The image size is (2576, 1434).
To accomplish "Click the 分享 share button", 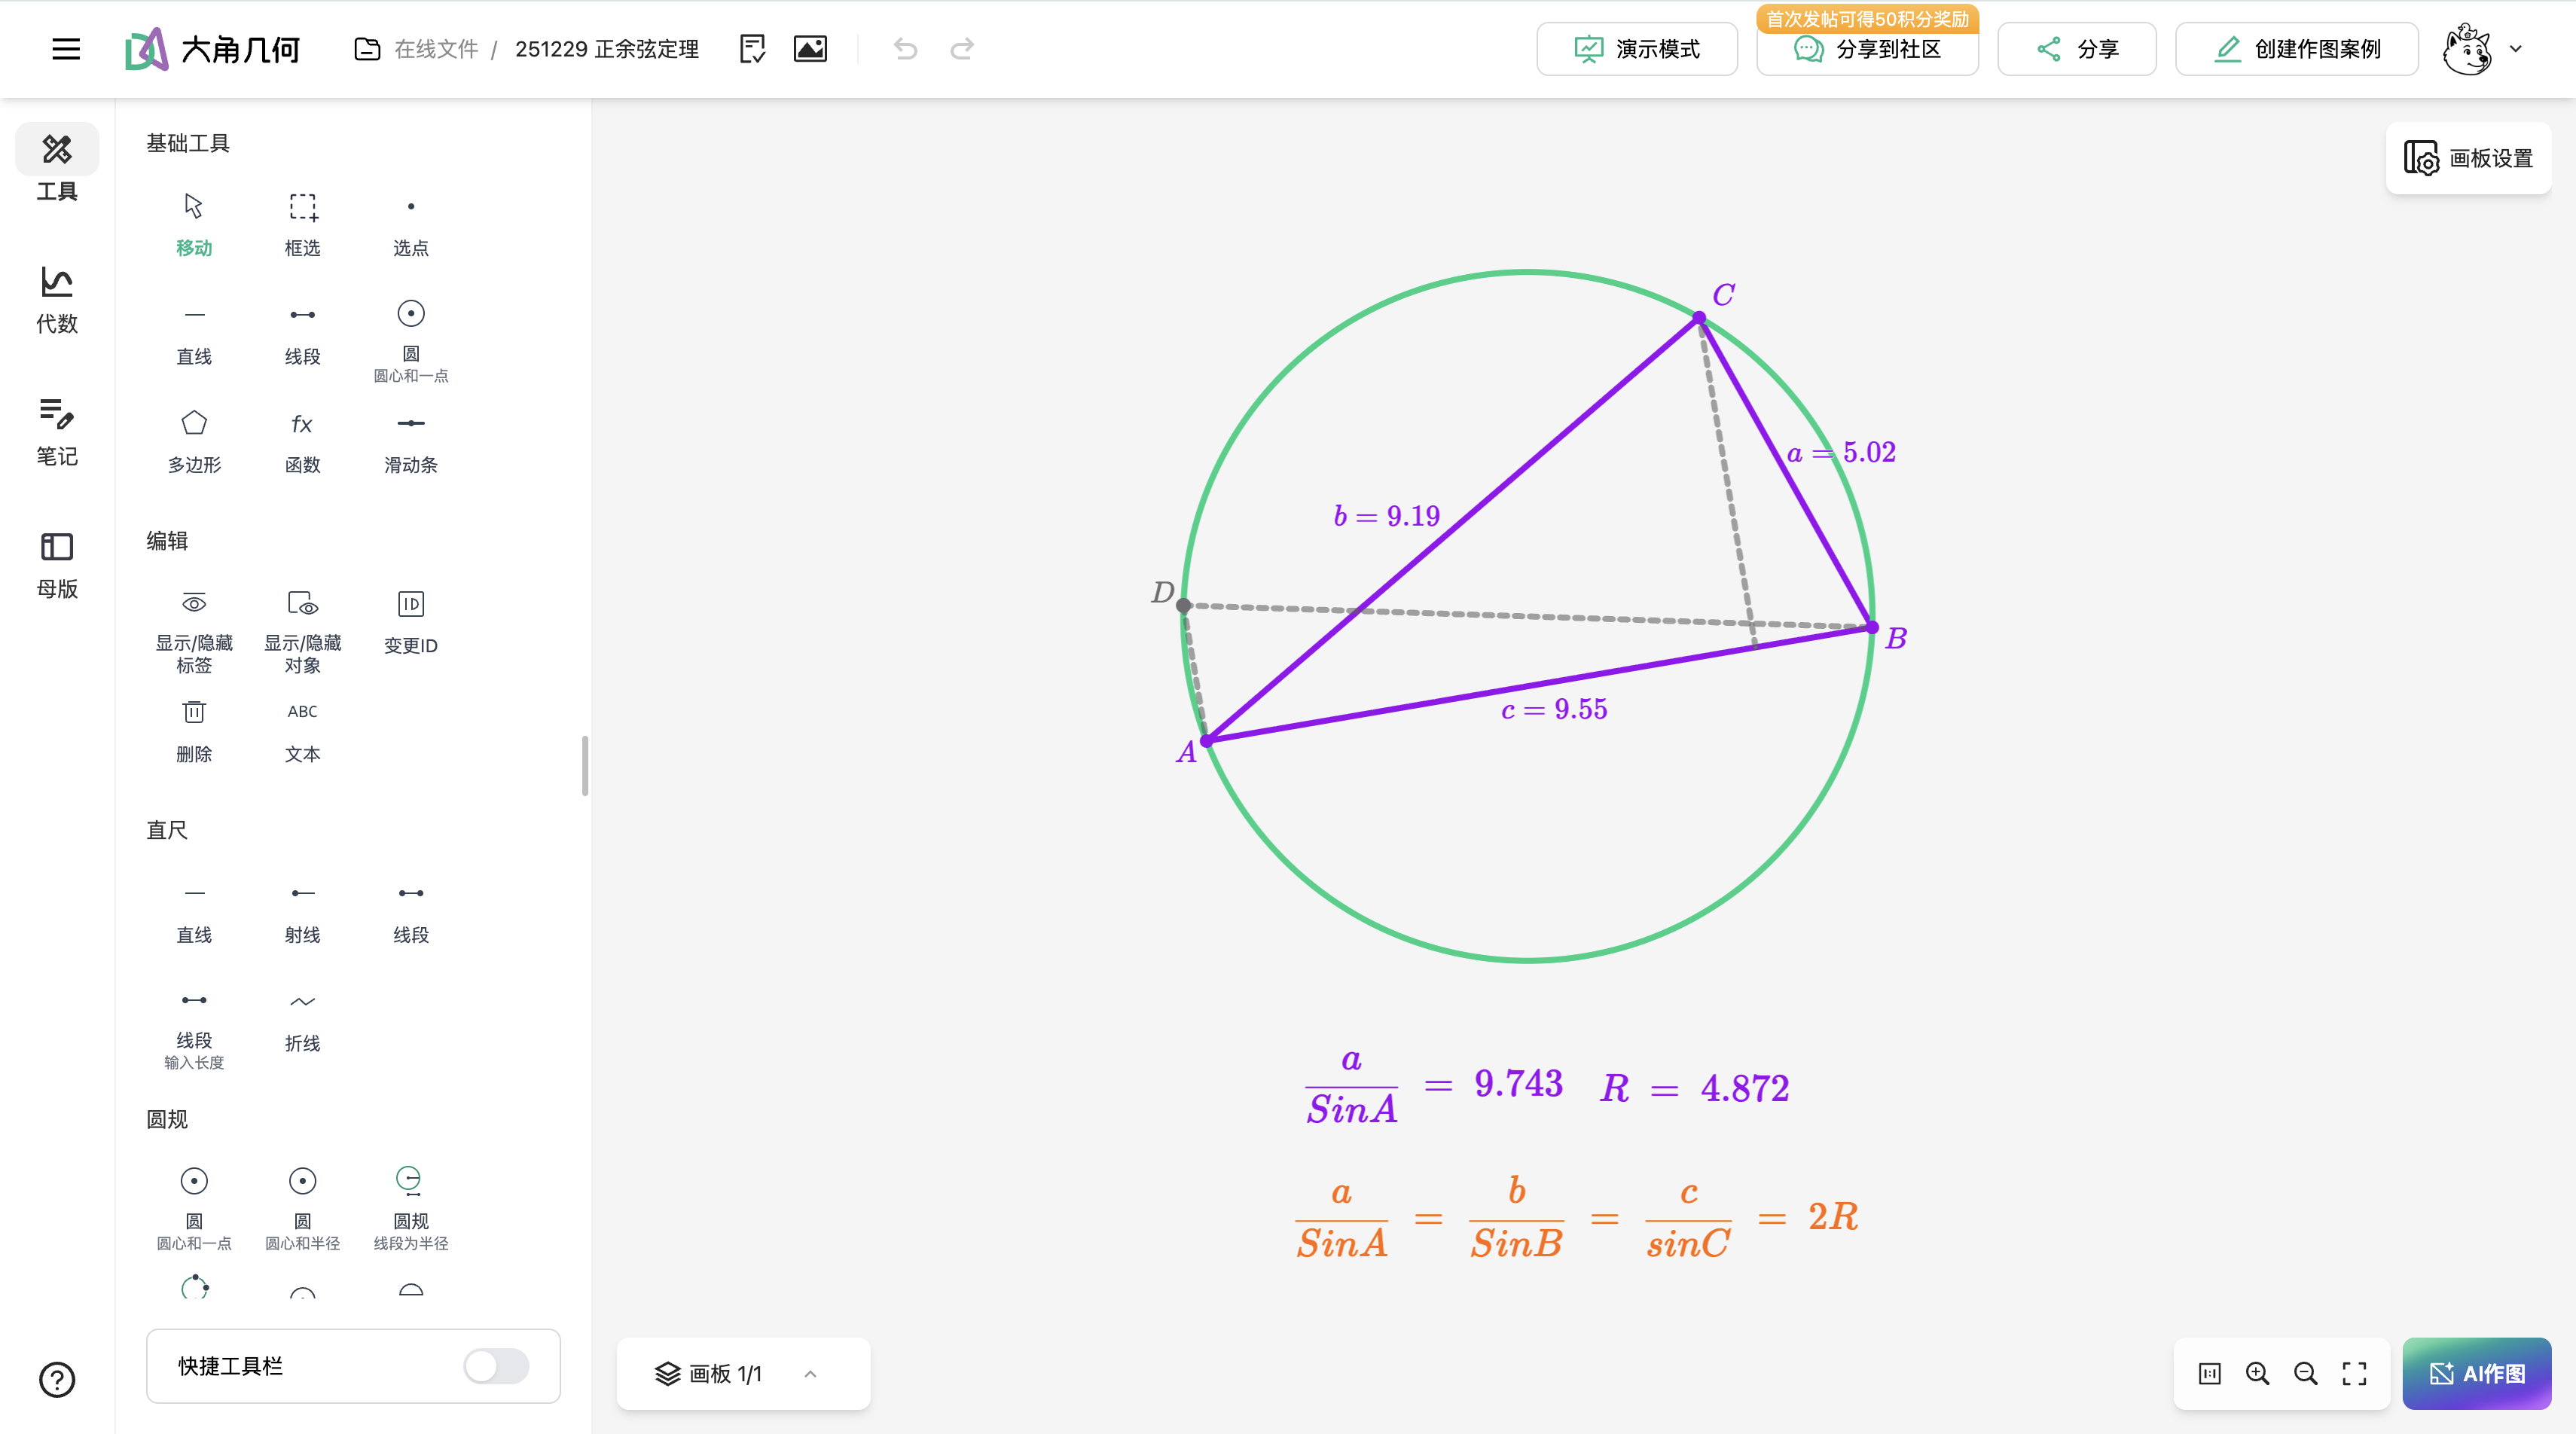I will point(2077,49).
